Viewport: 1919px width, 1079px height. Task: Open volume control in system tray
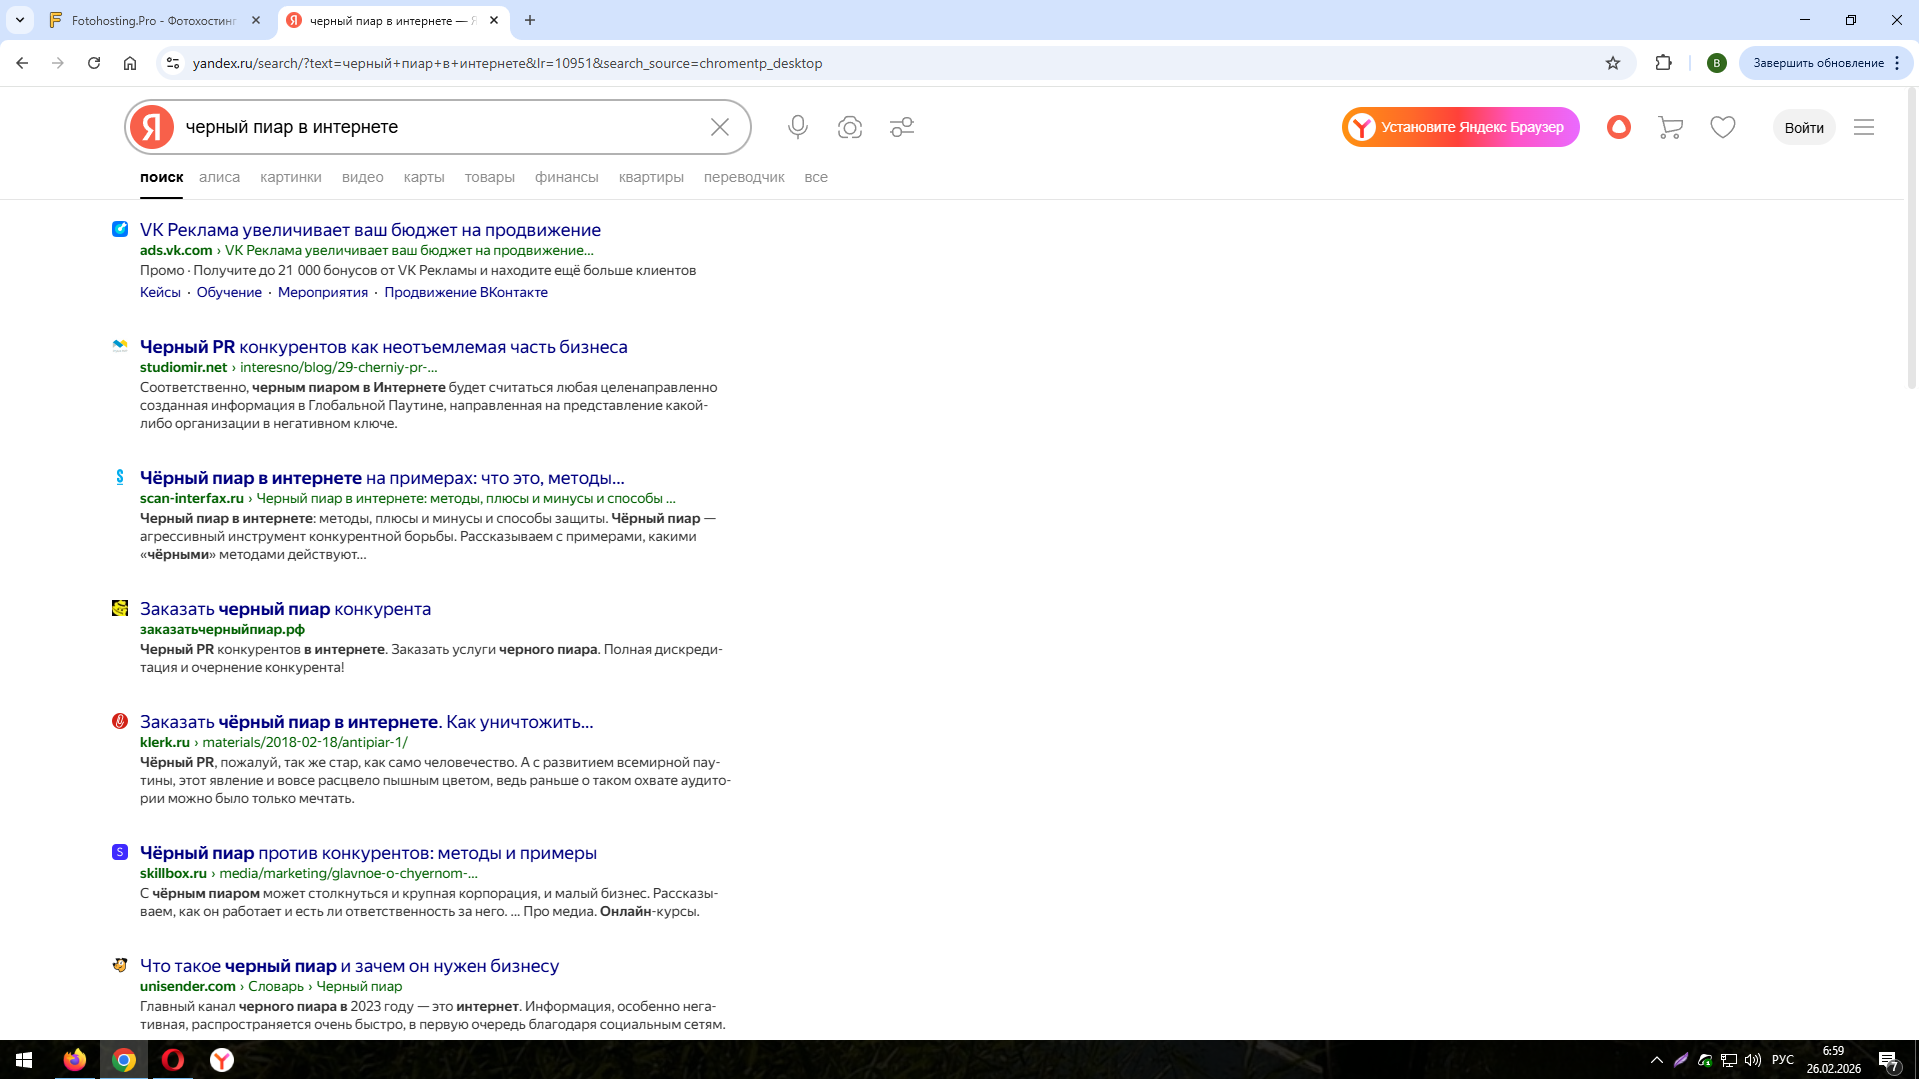coord(1753,1060)
